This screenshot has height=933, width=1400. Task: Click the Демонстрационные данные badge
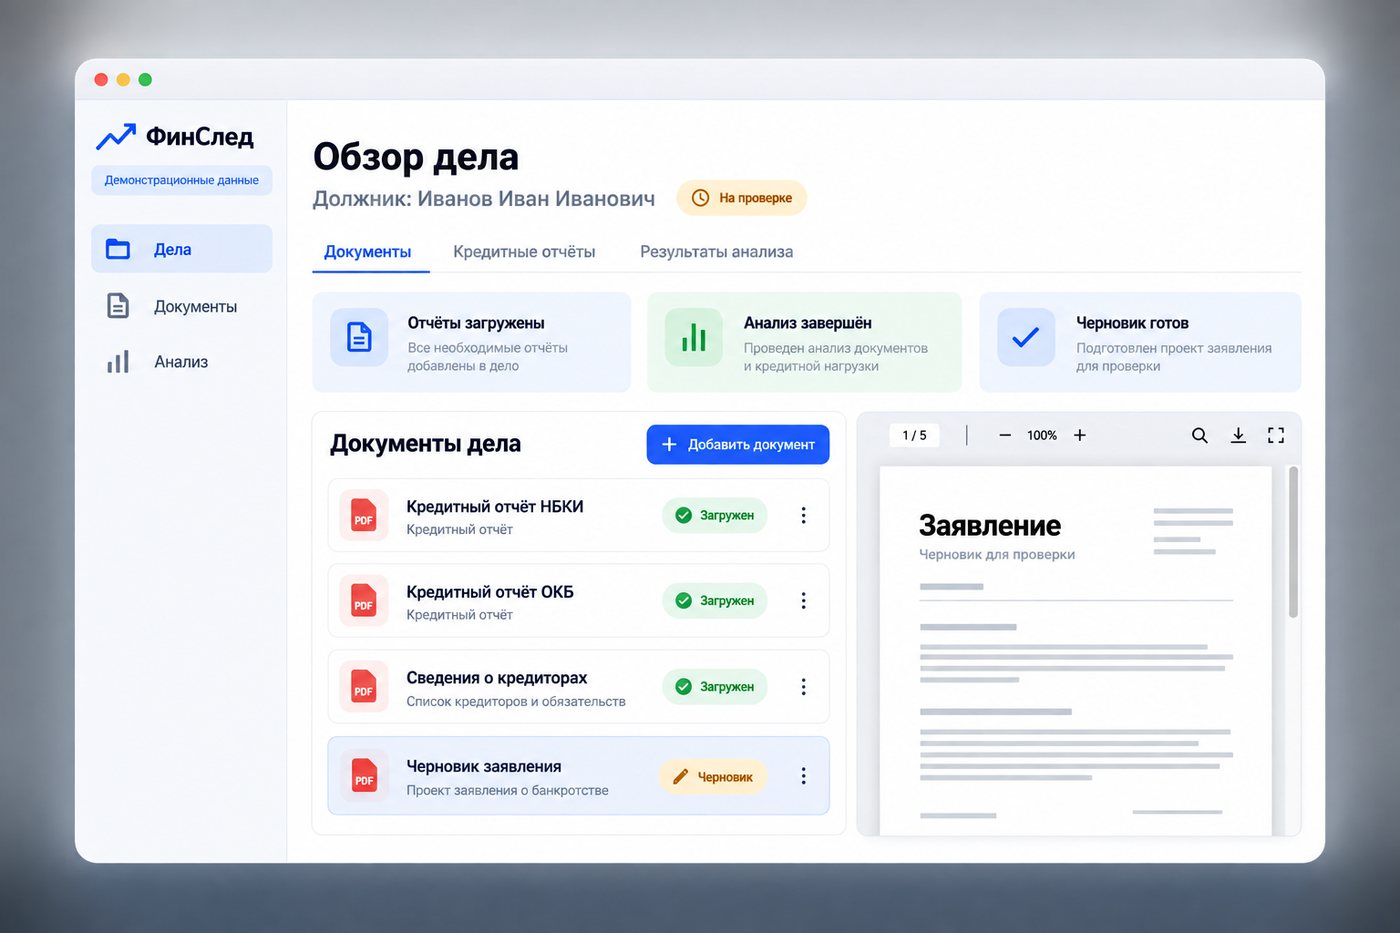[x=181, y=180]
